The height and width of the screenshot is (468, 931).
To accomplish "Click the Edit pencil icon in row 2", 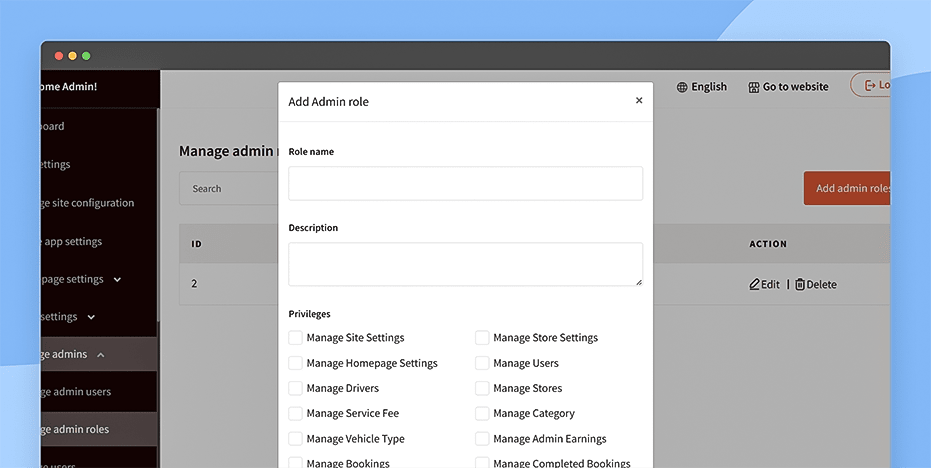I will [755, 284].
